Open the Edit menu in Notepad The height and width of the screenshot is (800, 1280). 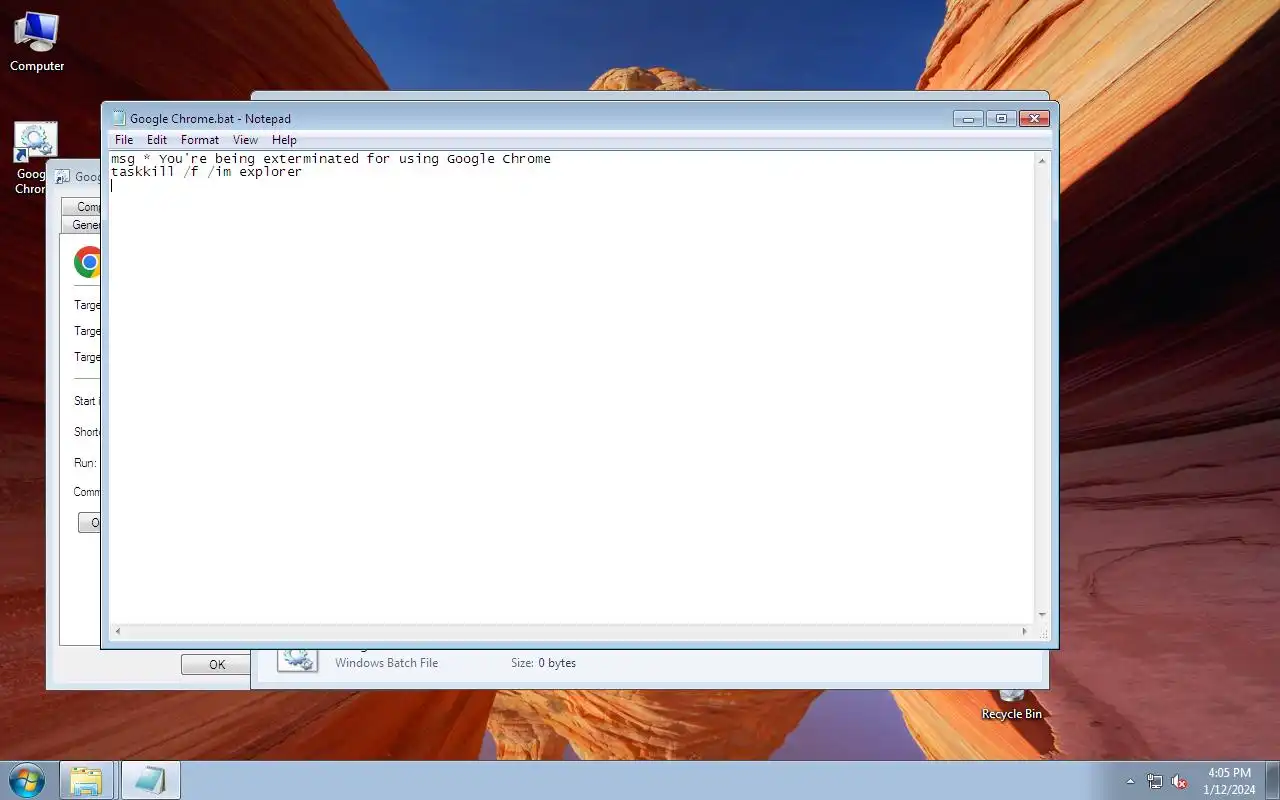[x=157, y=140]
